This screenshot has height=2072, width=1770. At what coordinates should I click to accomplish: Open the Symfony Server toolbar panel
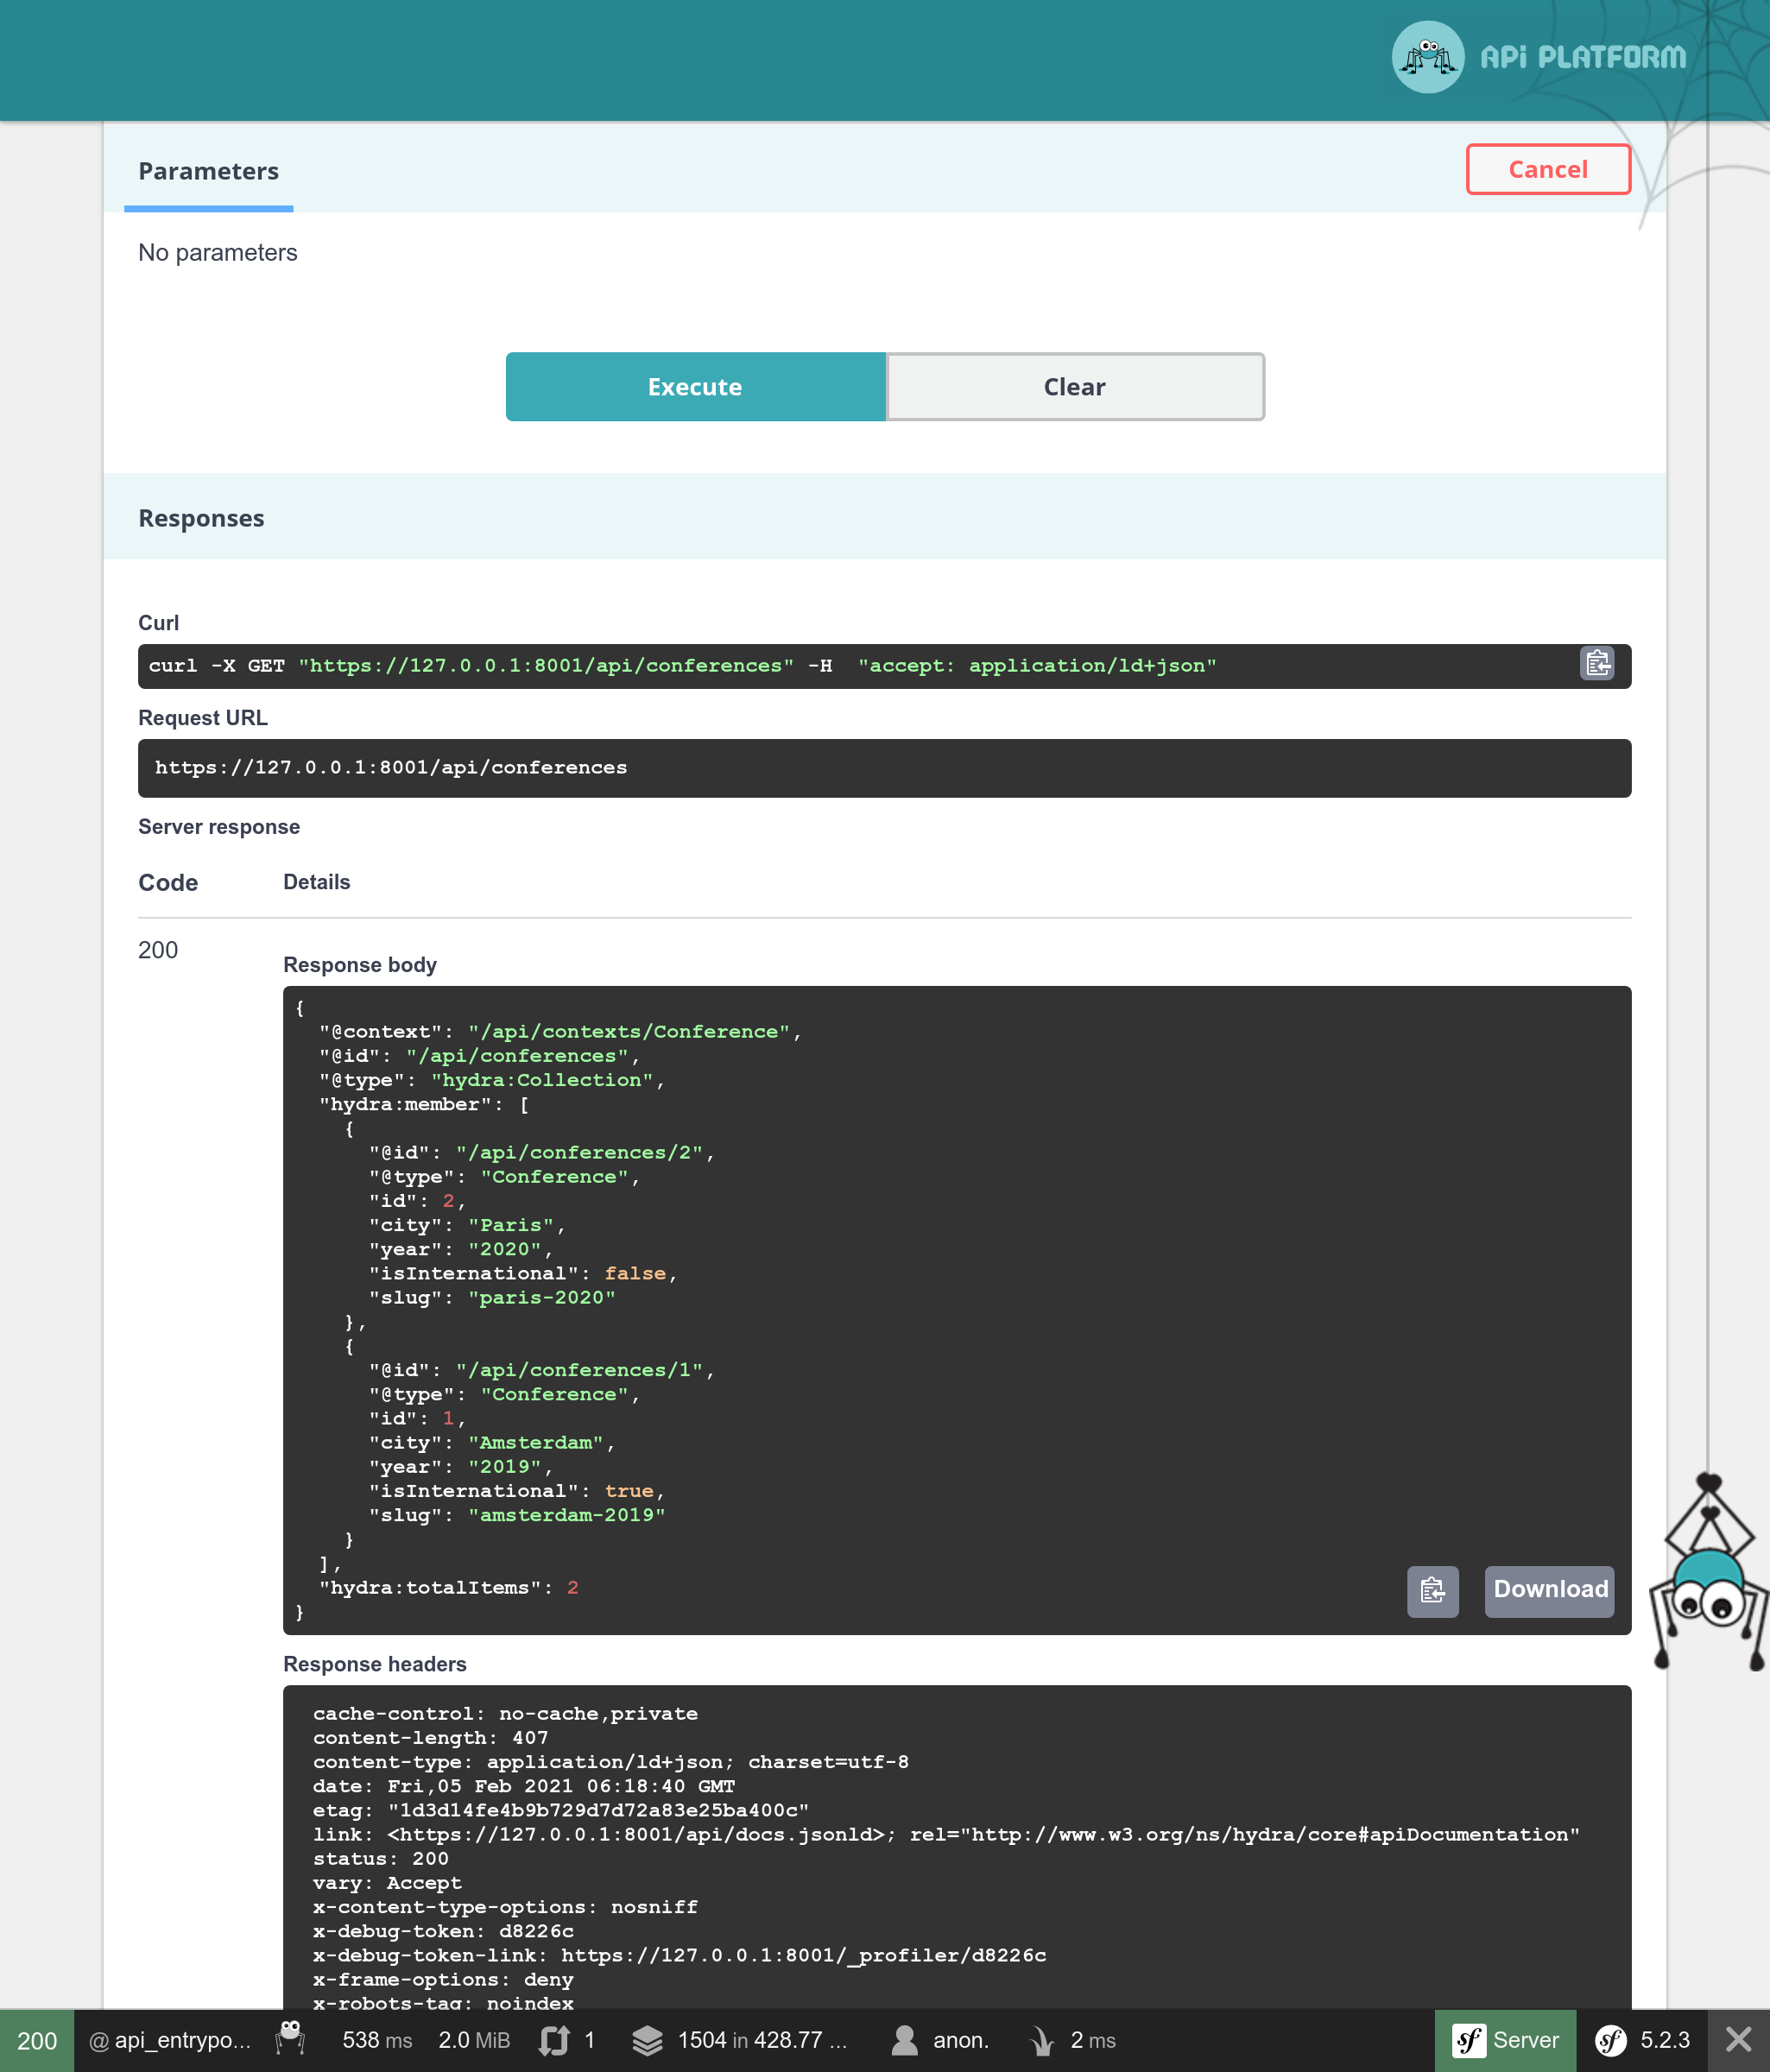coord(1505,2040)
